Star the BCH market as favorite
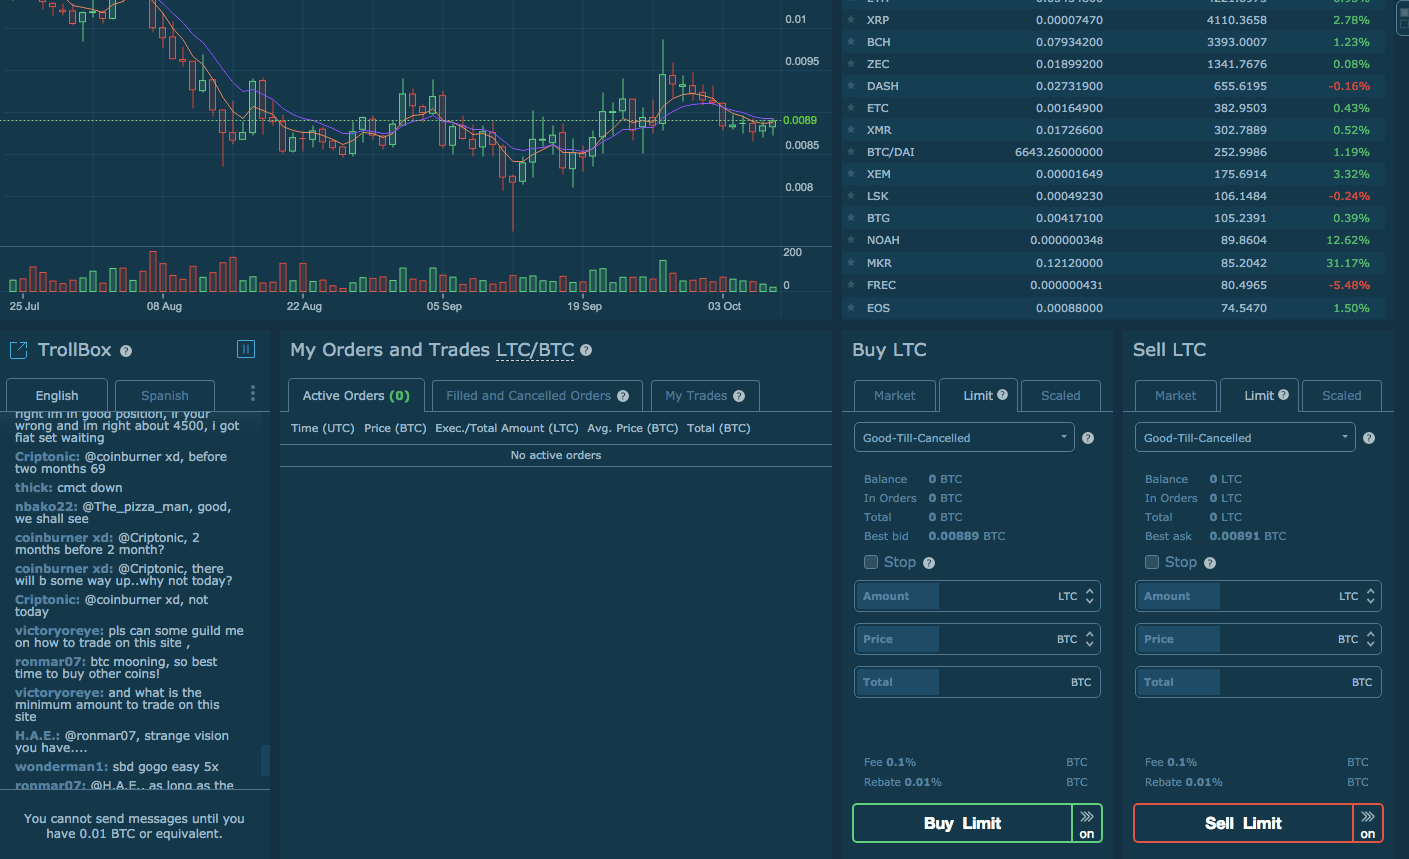The image size is (1409, 859). (851, 42)
